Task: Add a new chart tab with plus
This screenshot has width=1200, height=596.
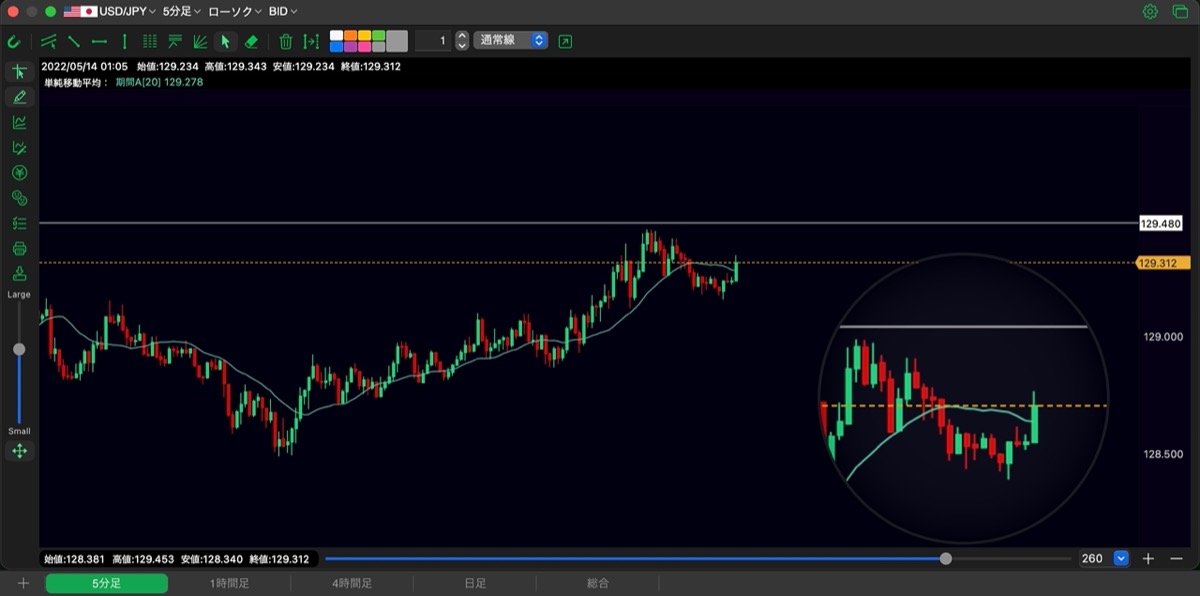Action: (23, 583)
